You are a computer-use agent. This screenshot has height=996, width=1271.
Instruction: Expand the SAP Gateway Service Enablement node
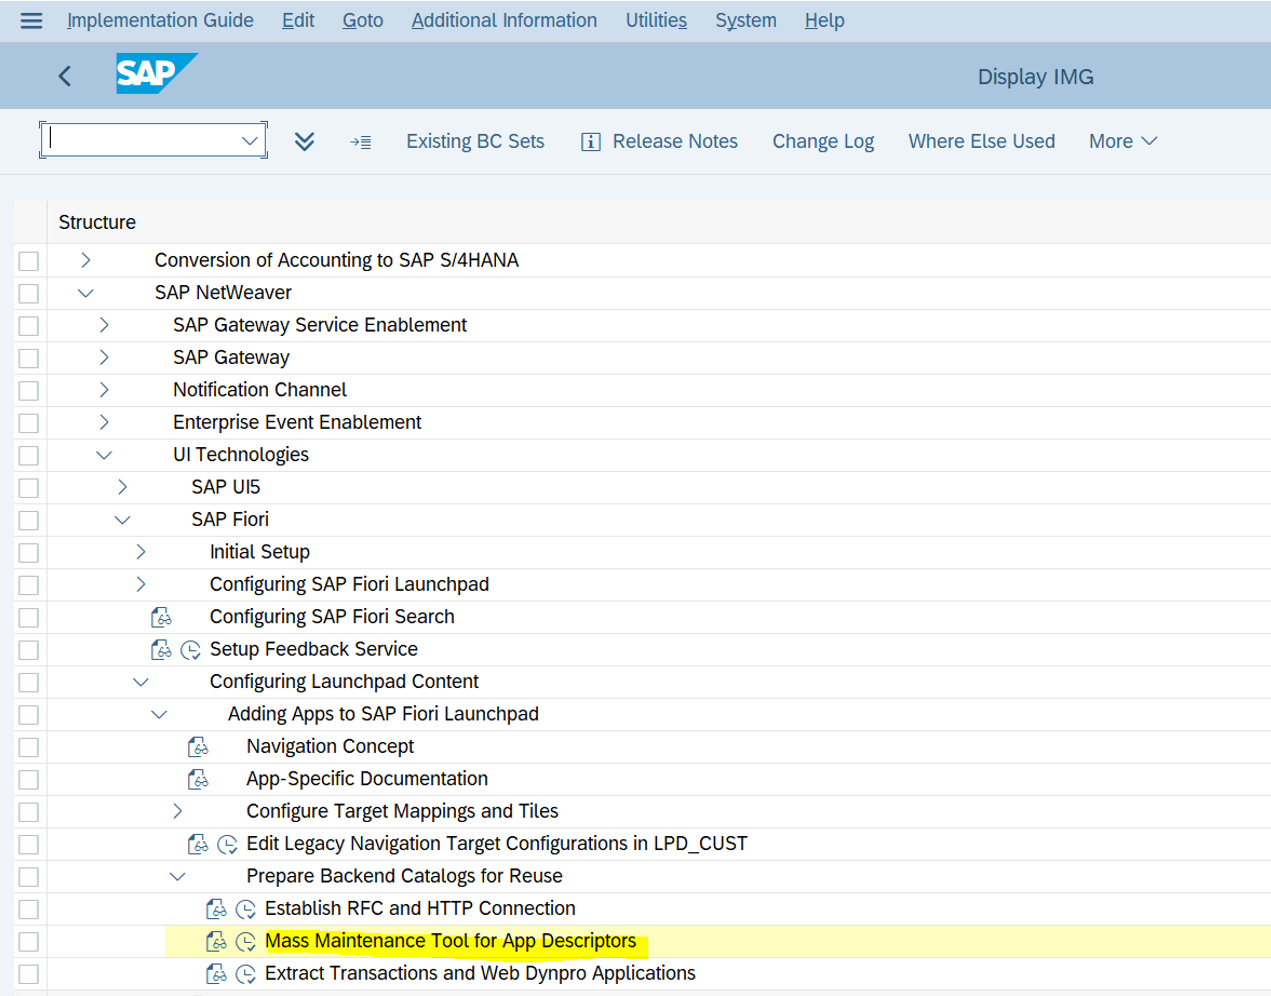(x=104, y=325)
